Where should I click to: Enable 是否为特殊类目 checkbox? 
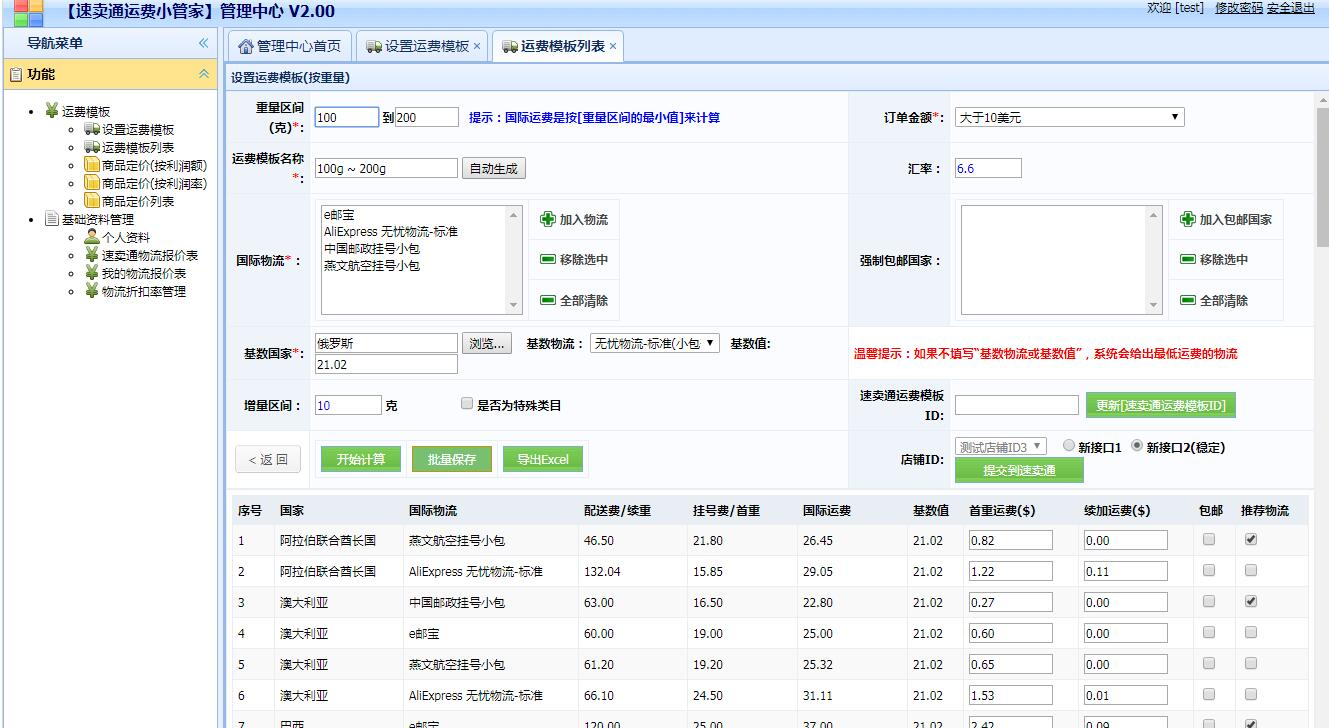click(466, 402)
